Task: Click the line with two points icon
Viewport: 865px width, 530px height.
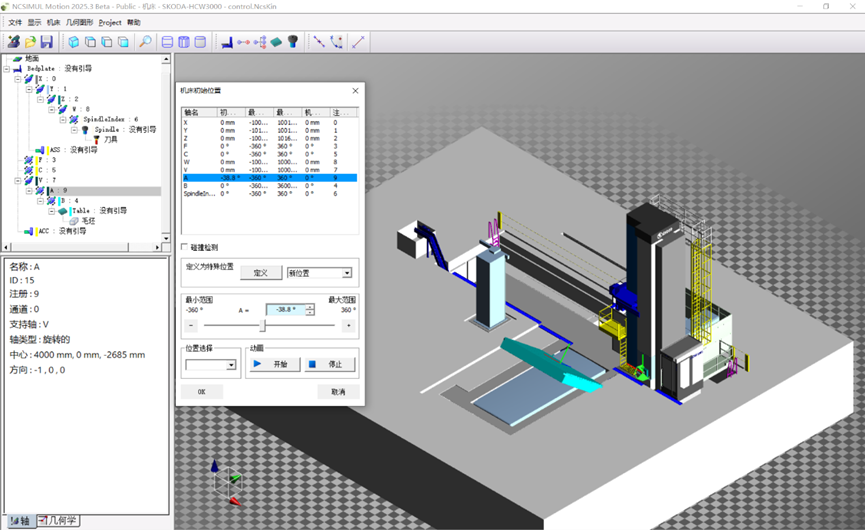Action: (319, 42)
